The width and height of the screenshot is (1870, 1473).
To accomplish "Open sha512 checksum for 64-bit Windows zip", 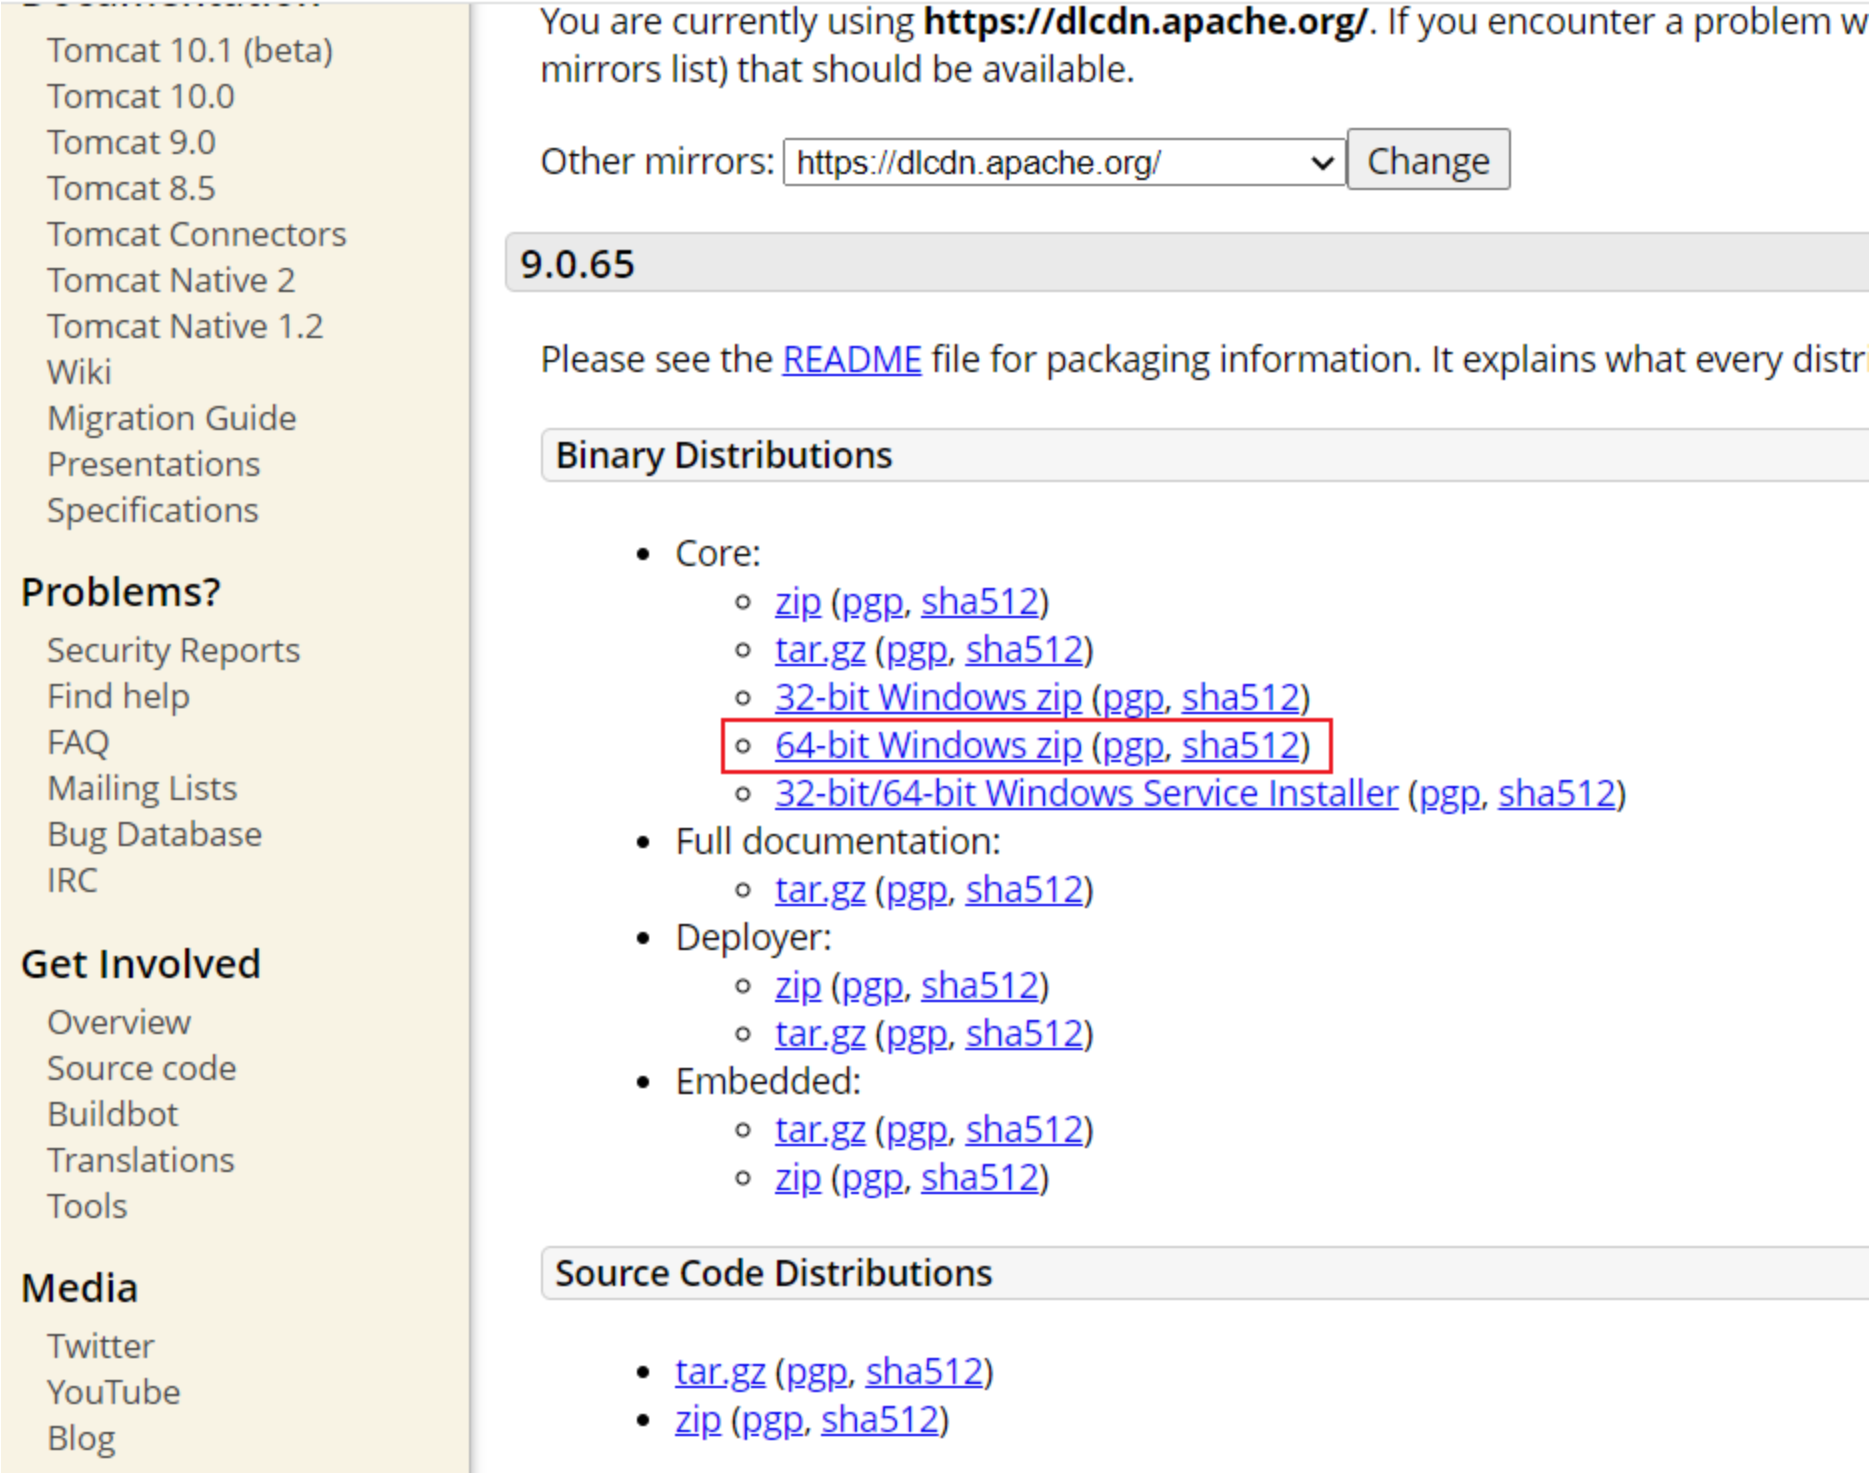I will click(x=1241, y=746).
